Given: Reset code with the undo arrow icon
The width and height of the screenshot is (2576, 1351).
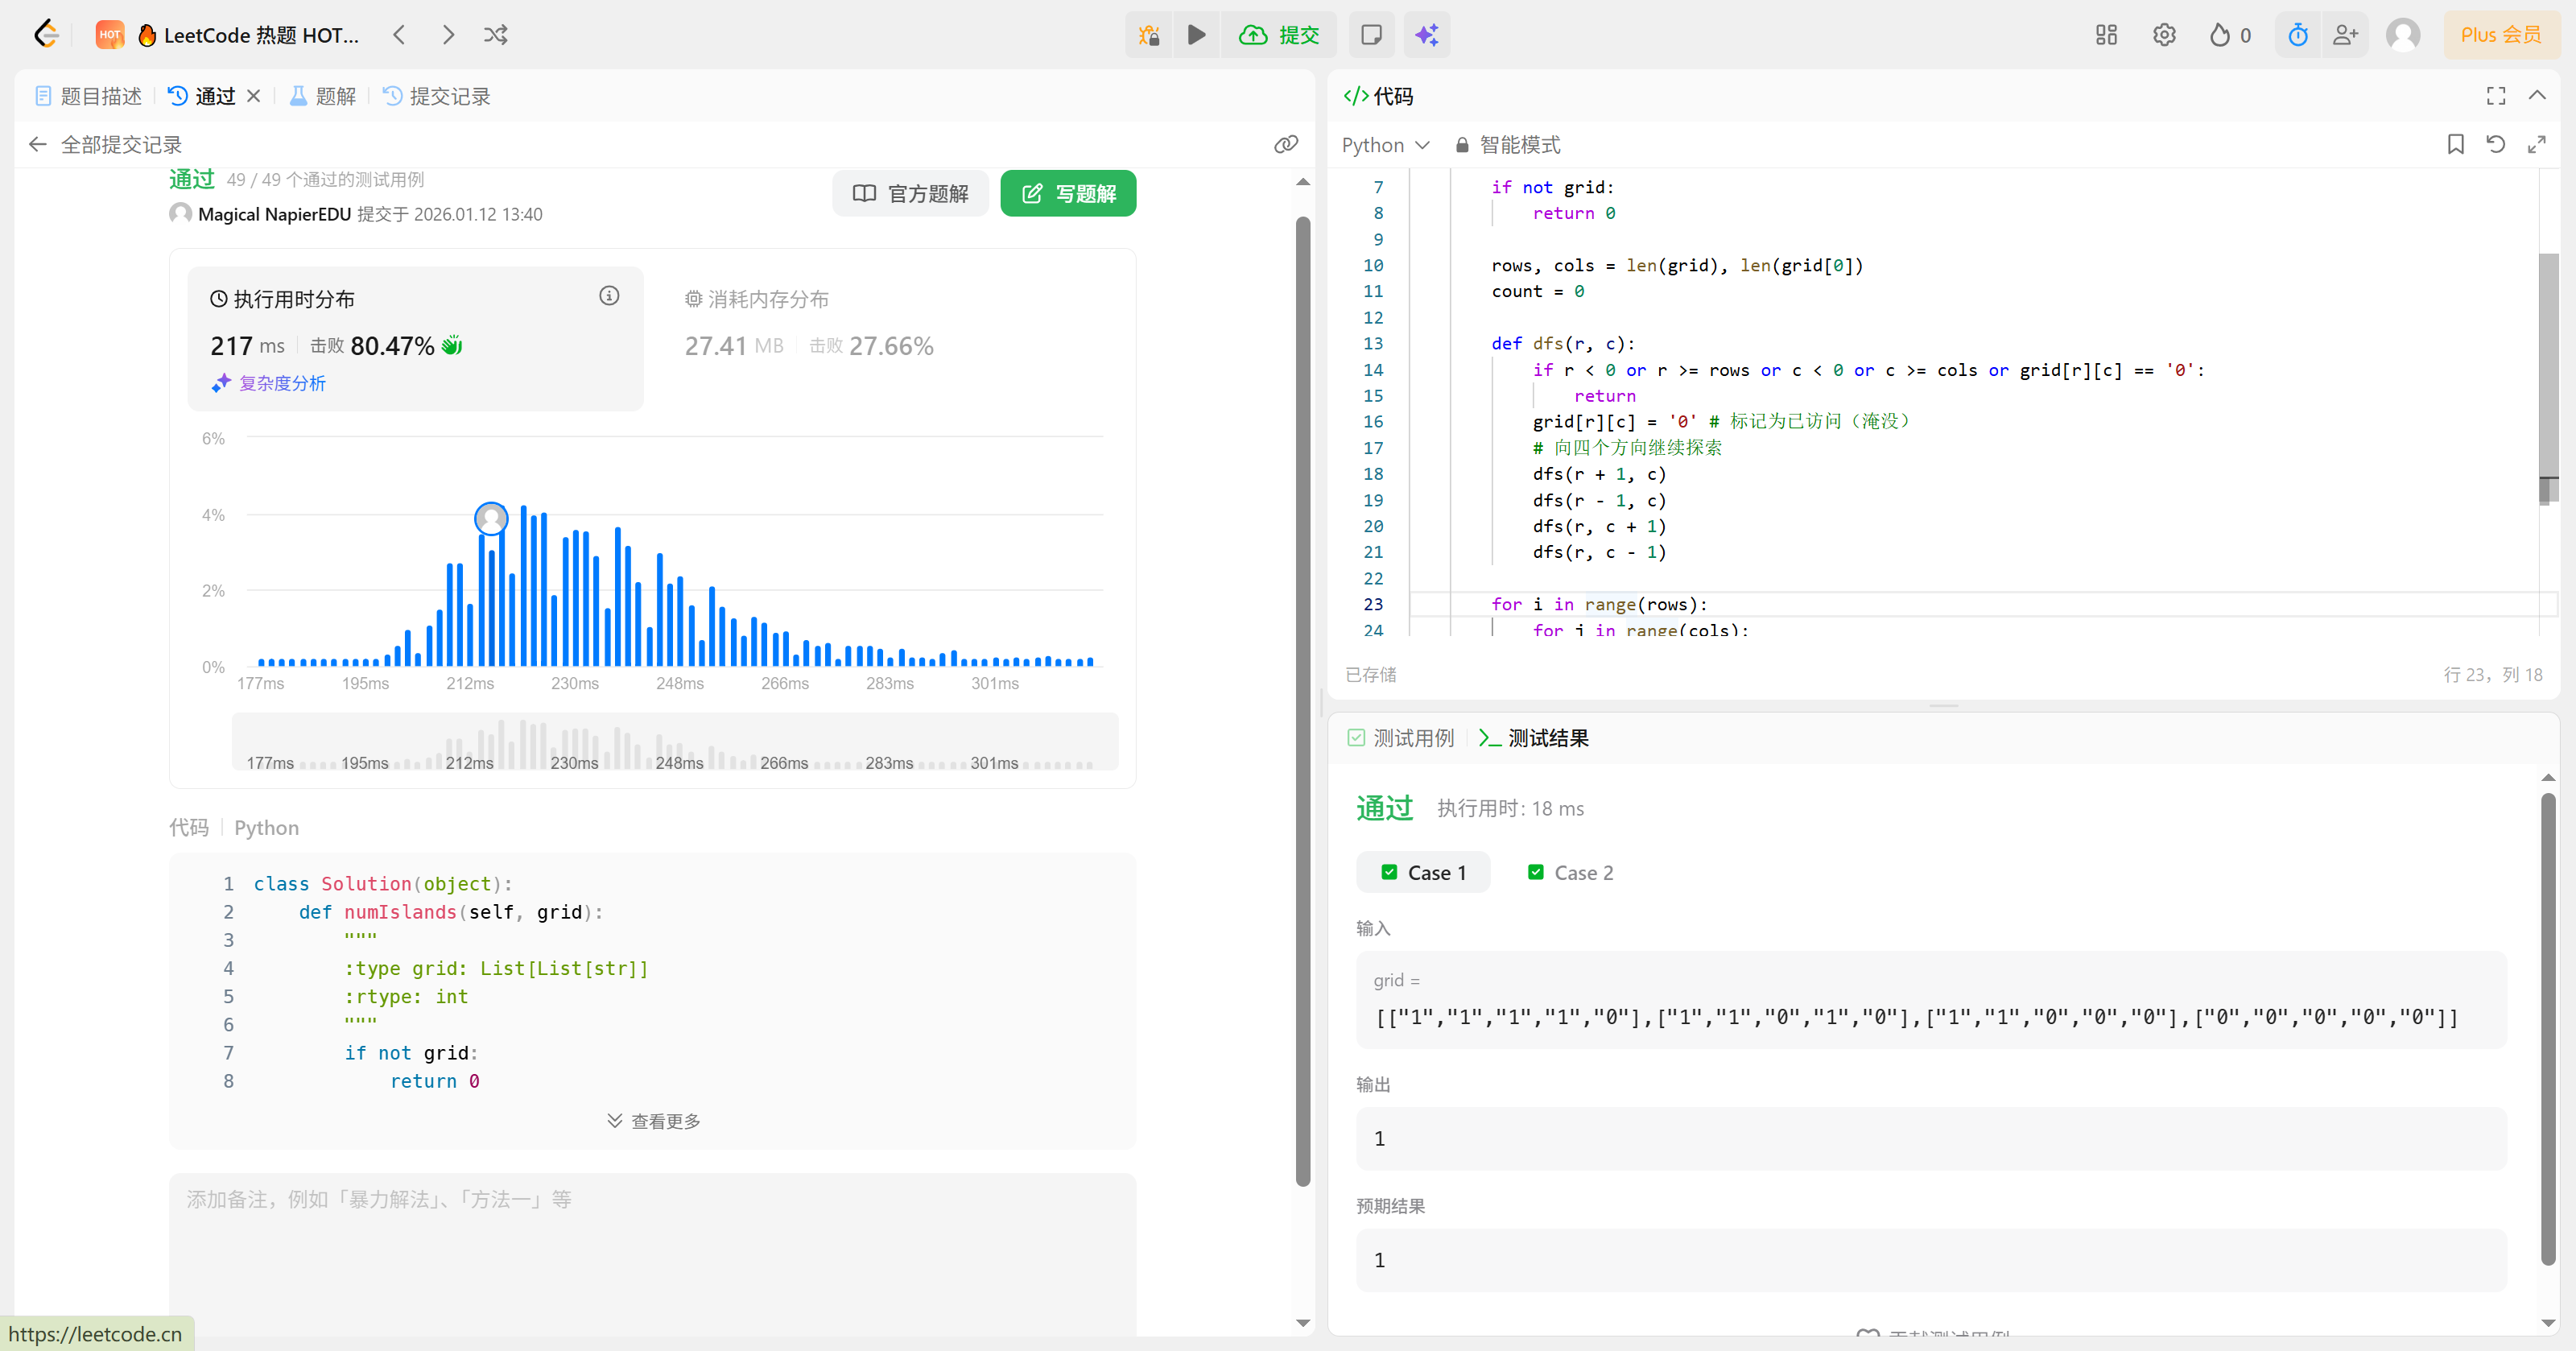Looking at the screenshot, I should tap(2496, 145).
